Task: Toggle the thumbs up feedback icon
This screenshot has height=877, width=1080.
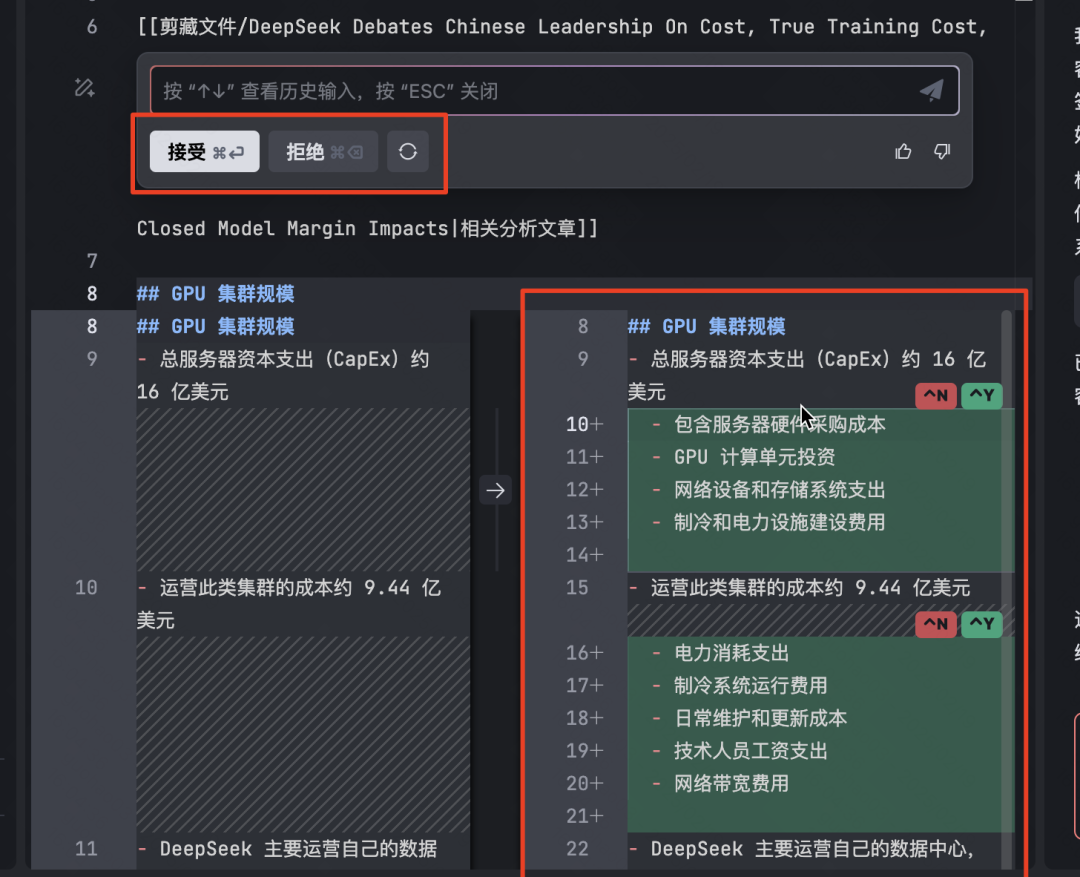Action: (x=903, y=151)
